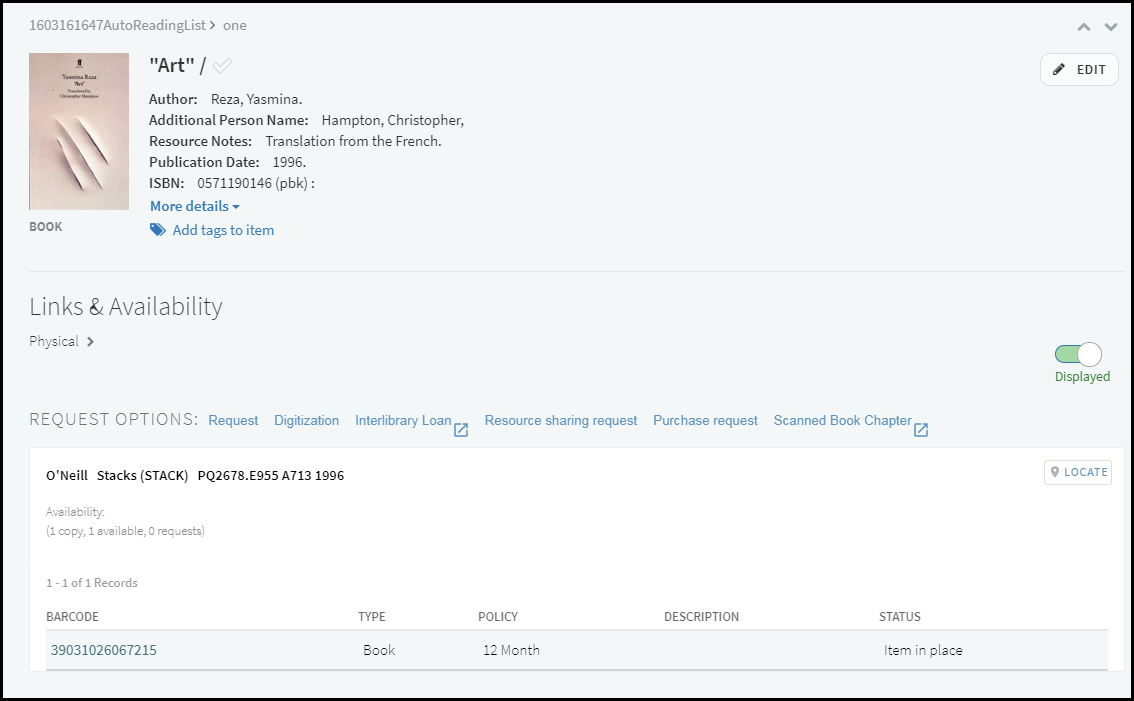Toggle the Displayed switch off
This screenshot has height=701, width=1134.
[x=1078, y=354]
